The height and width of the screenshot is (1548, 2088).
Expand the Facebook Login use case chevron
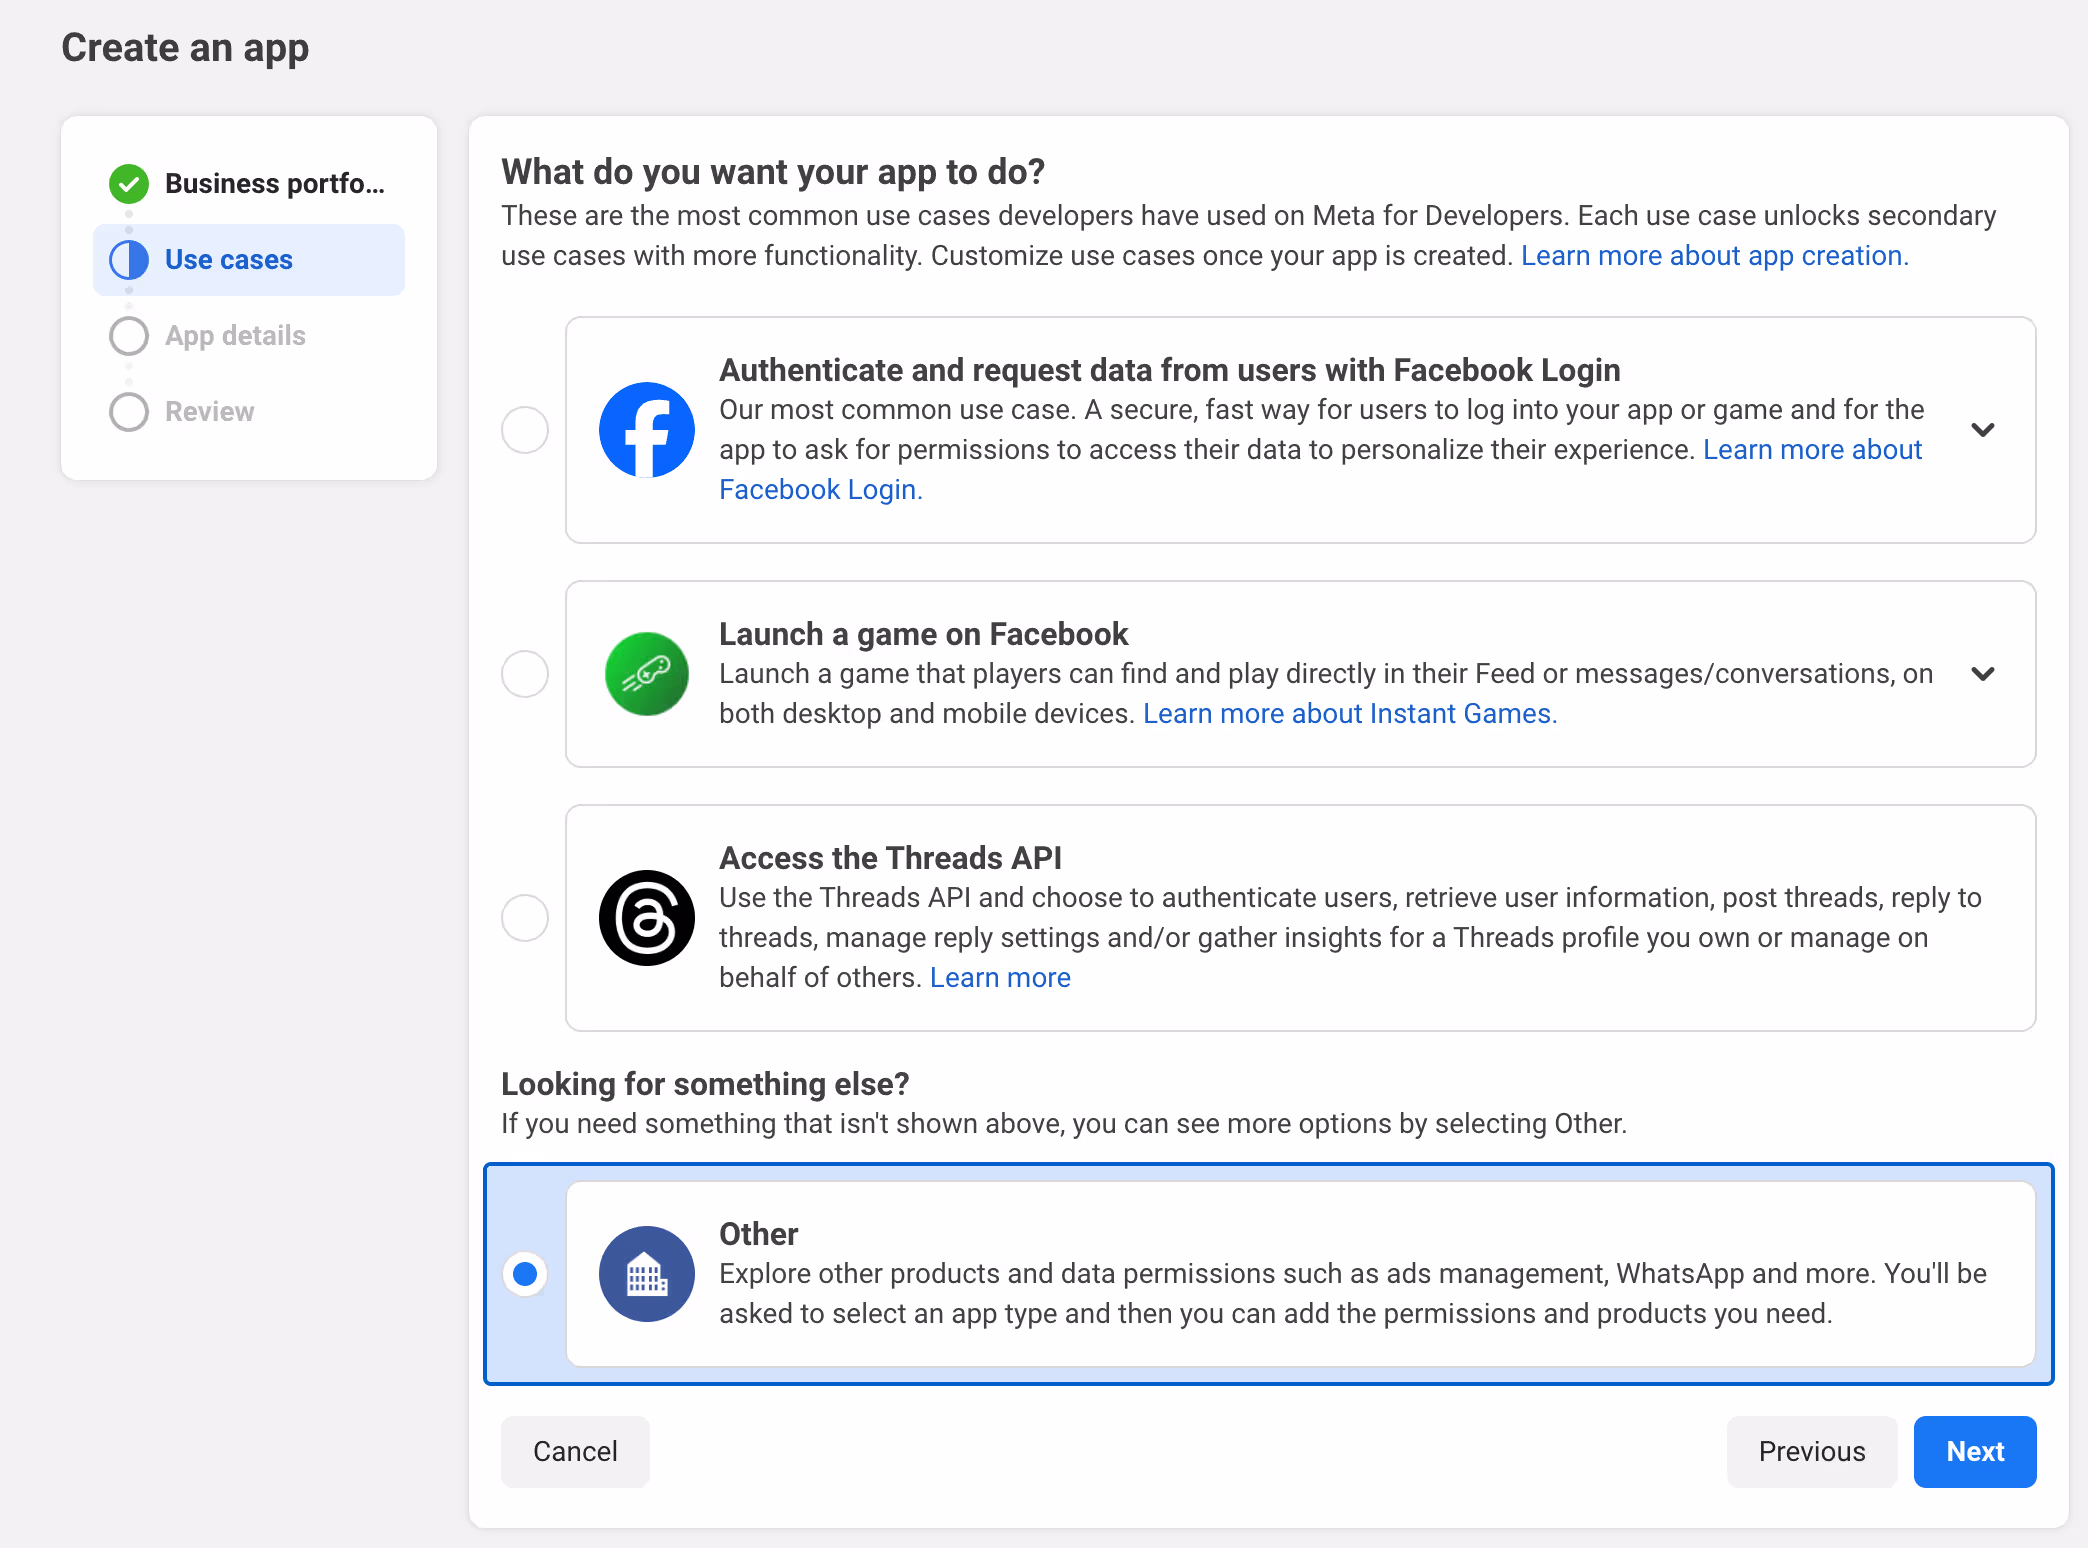point(1983,430)
